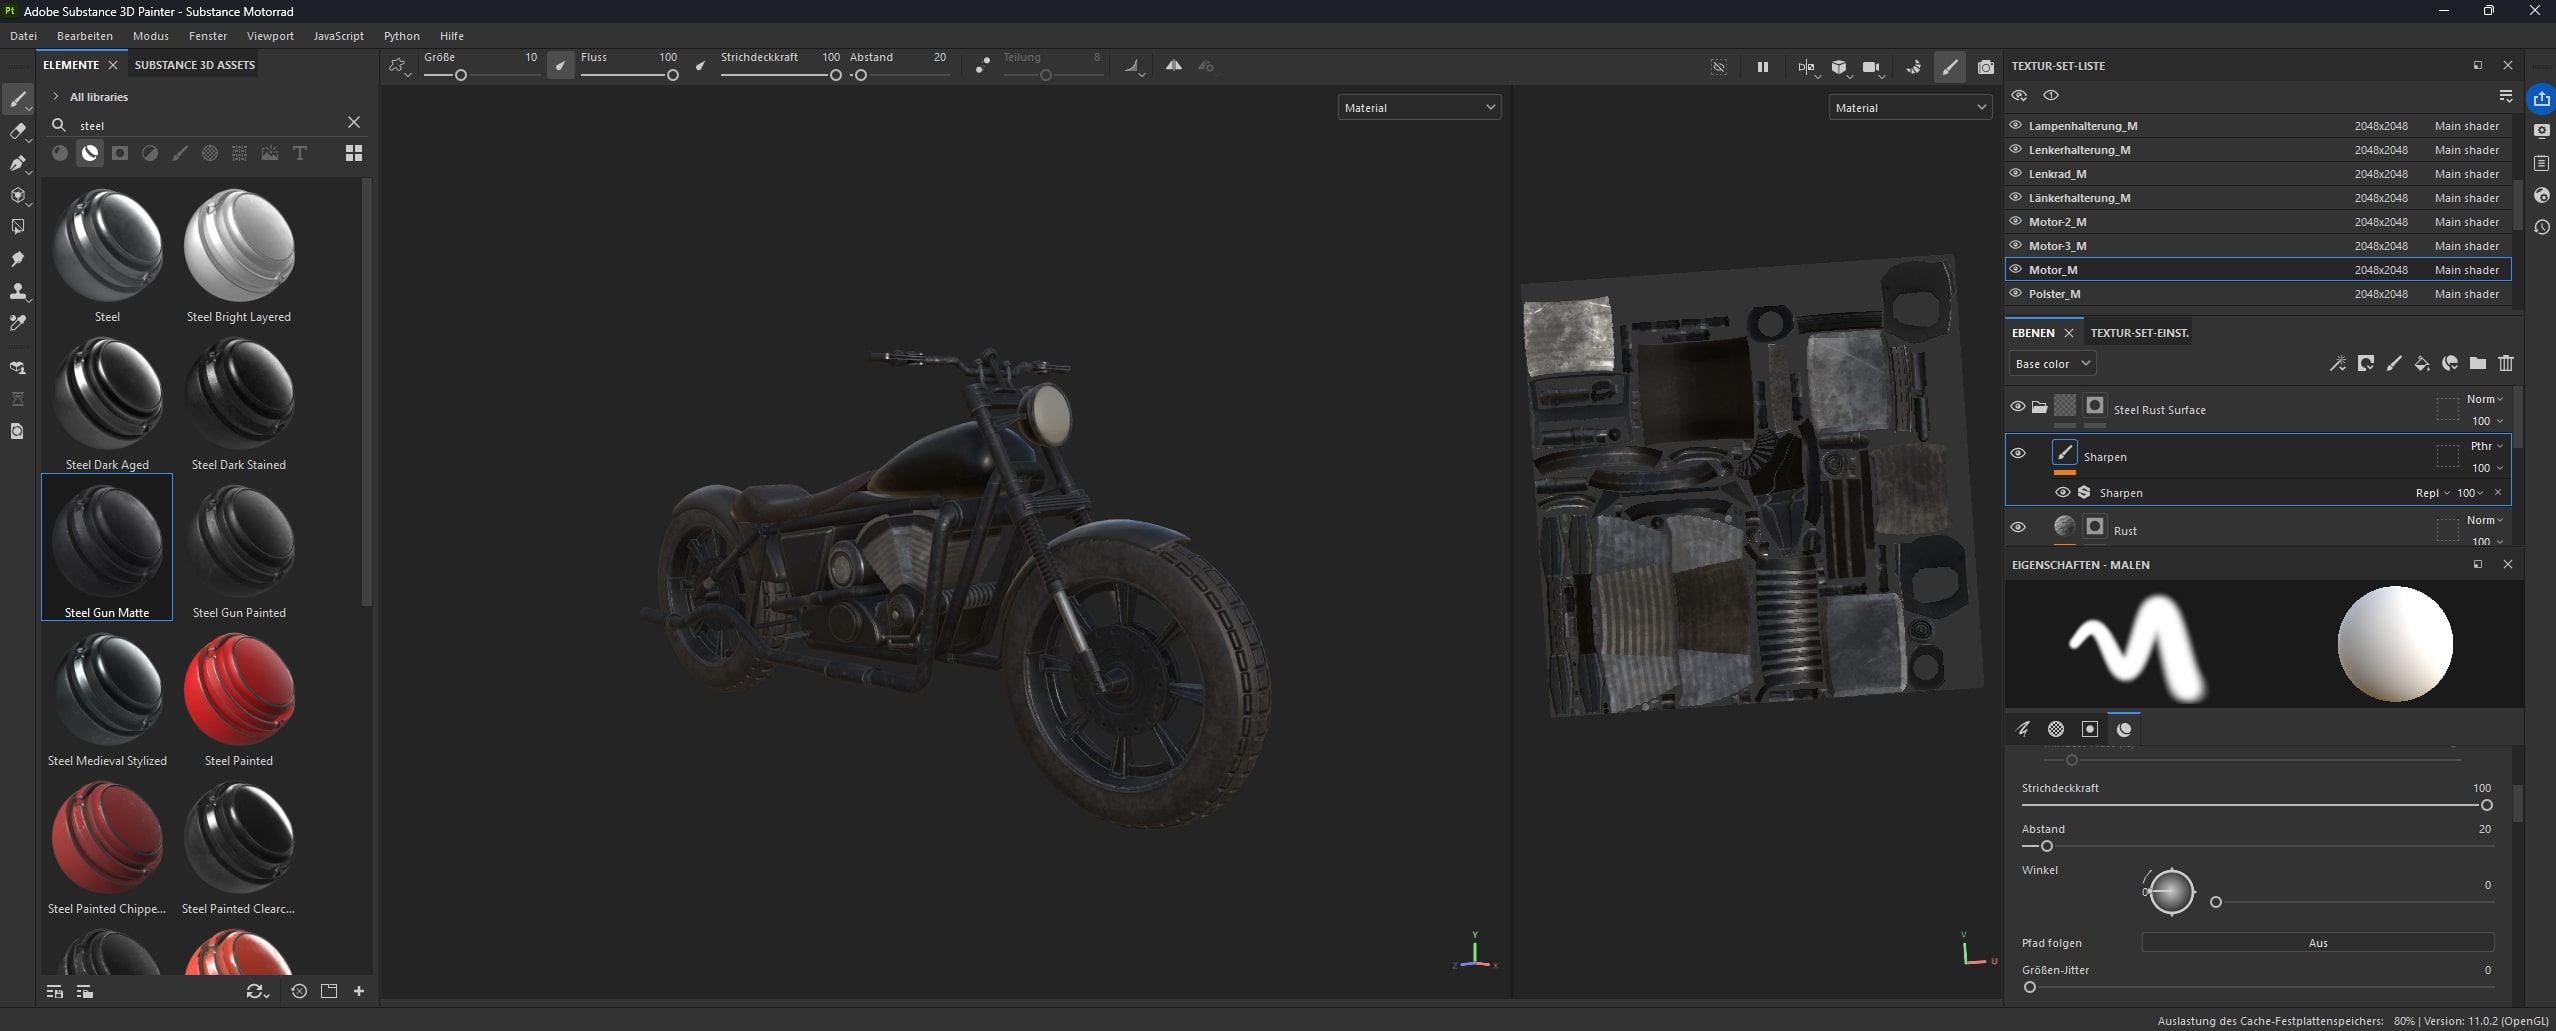Viewport: 2556px width, 1031px height.
Task: Switch to Substance 3D Assets tab
Action: [x=194, y=65]
